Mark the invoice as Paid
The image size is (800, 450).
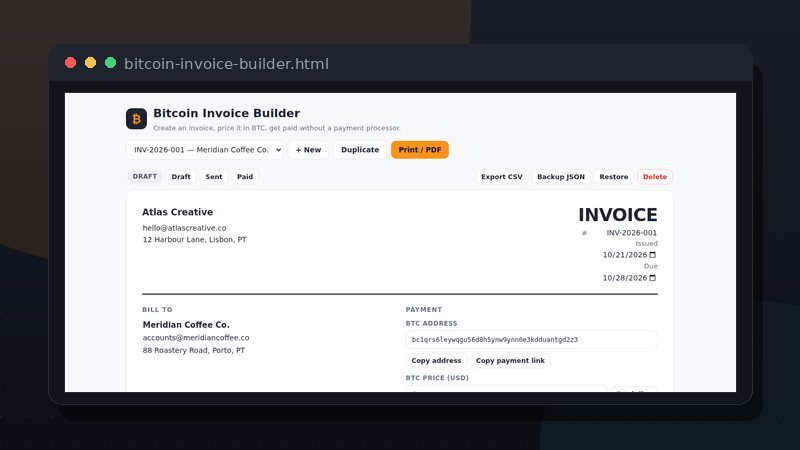245,177
